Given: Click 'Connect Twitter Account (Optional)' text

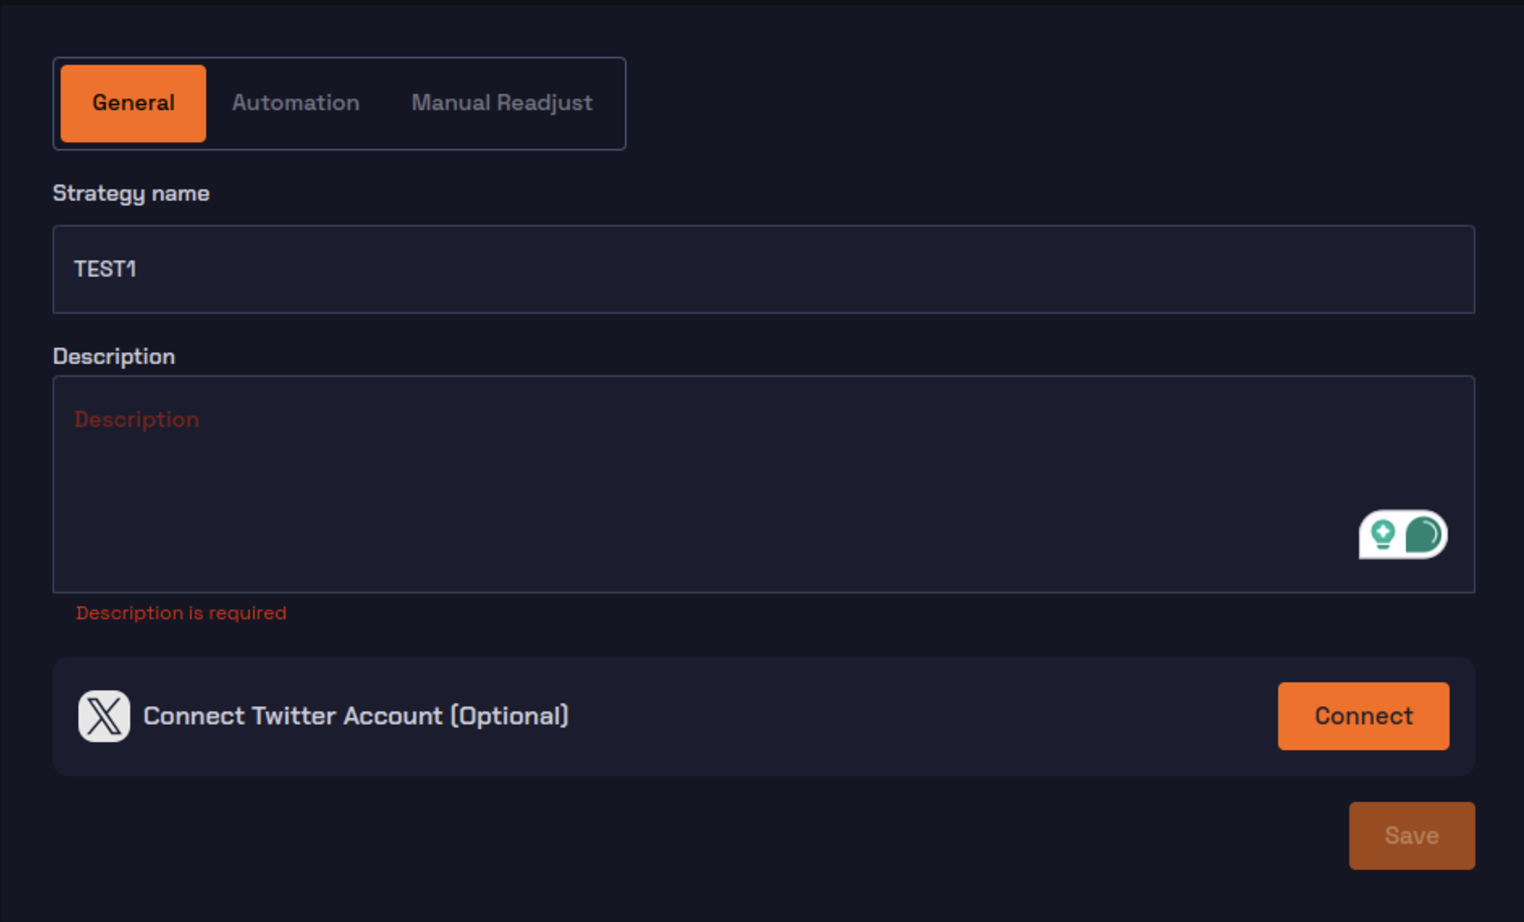Looking at the screenshot, I should click(356, 716).
